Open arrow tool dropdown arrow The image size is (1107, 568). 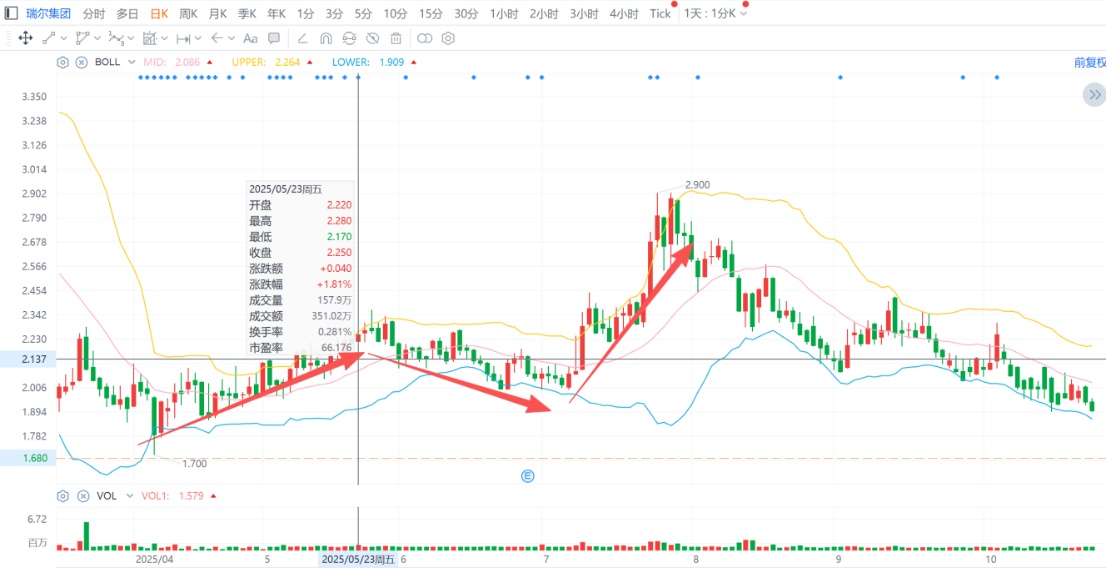[232, 38]
